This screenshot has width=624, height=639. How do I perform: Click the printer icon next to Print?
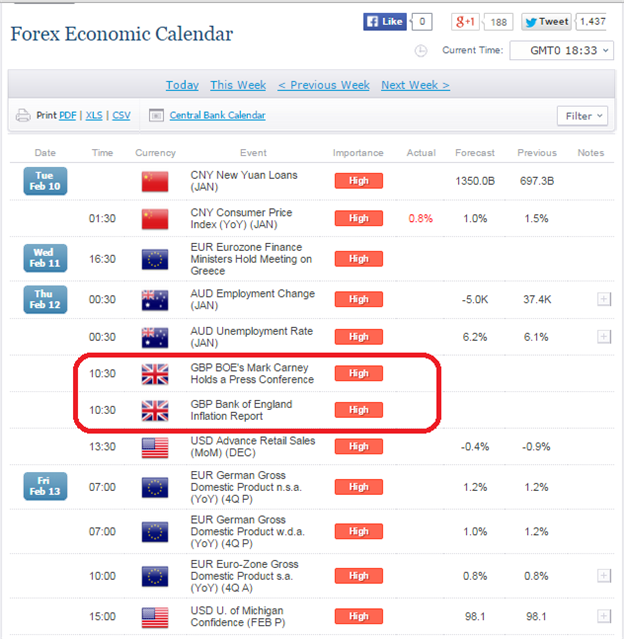coord(22,116)
